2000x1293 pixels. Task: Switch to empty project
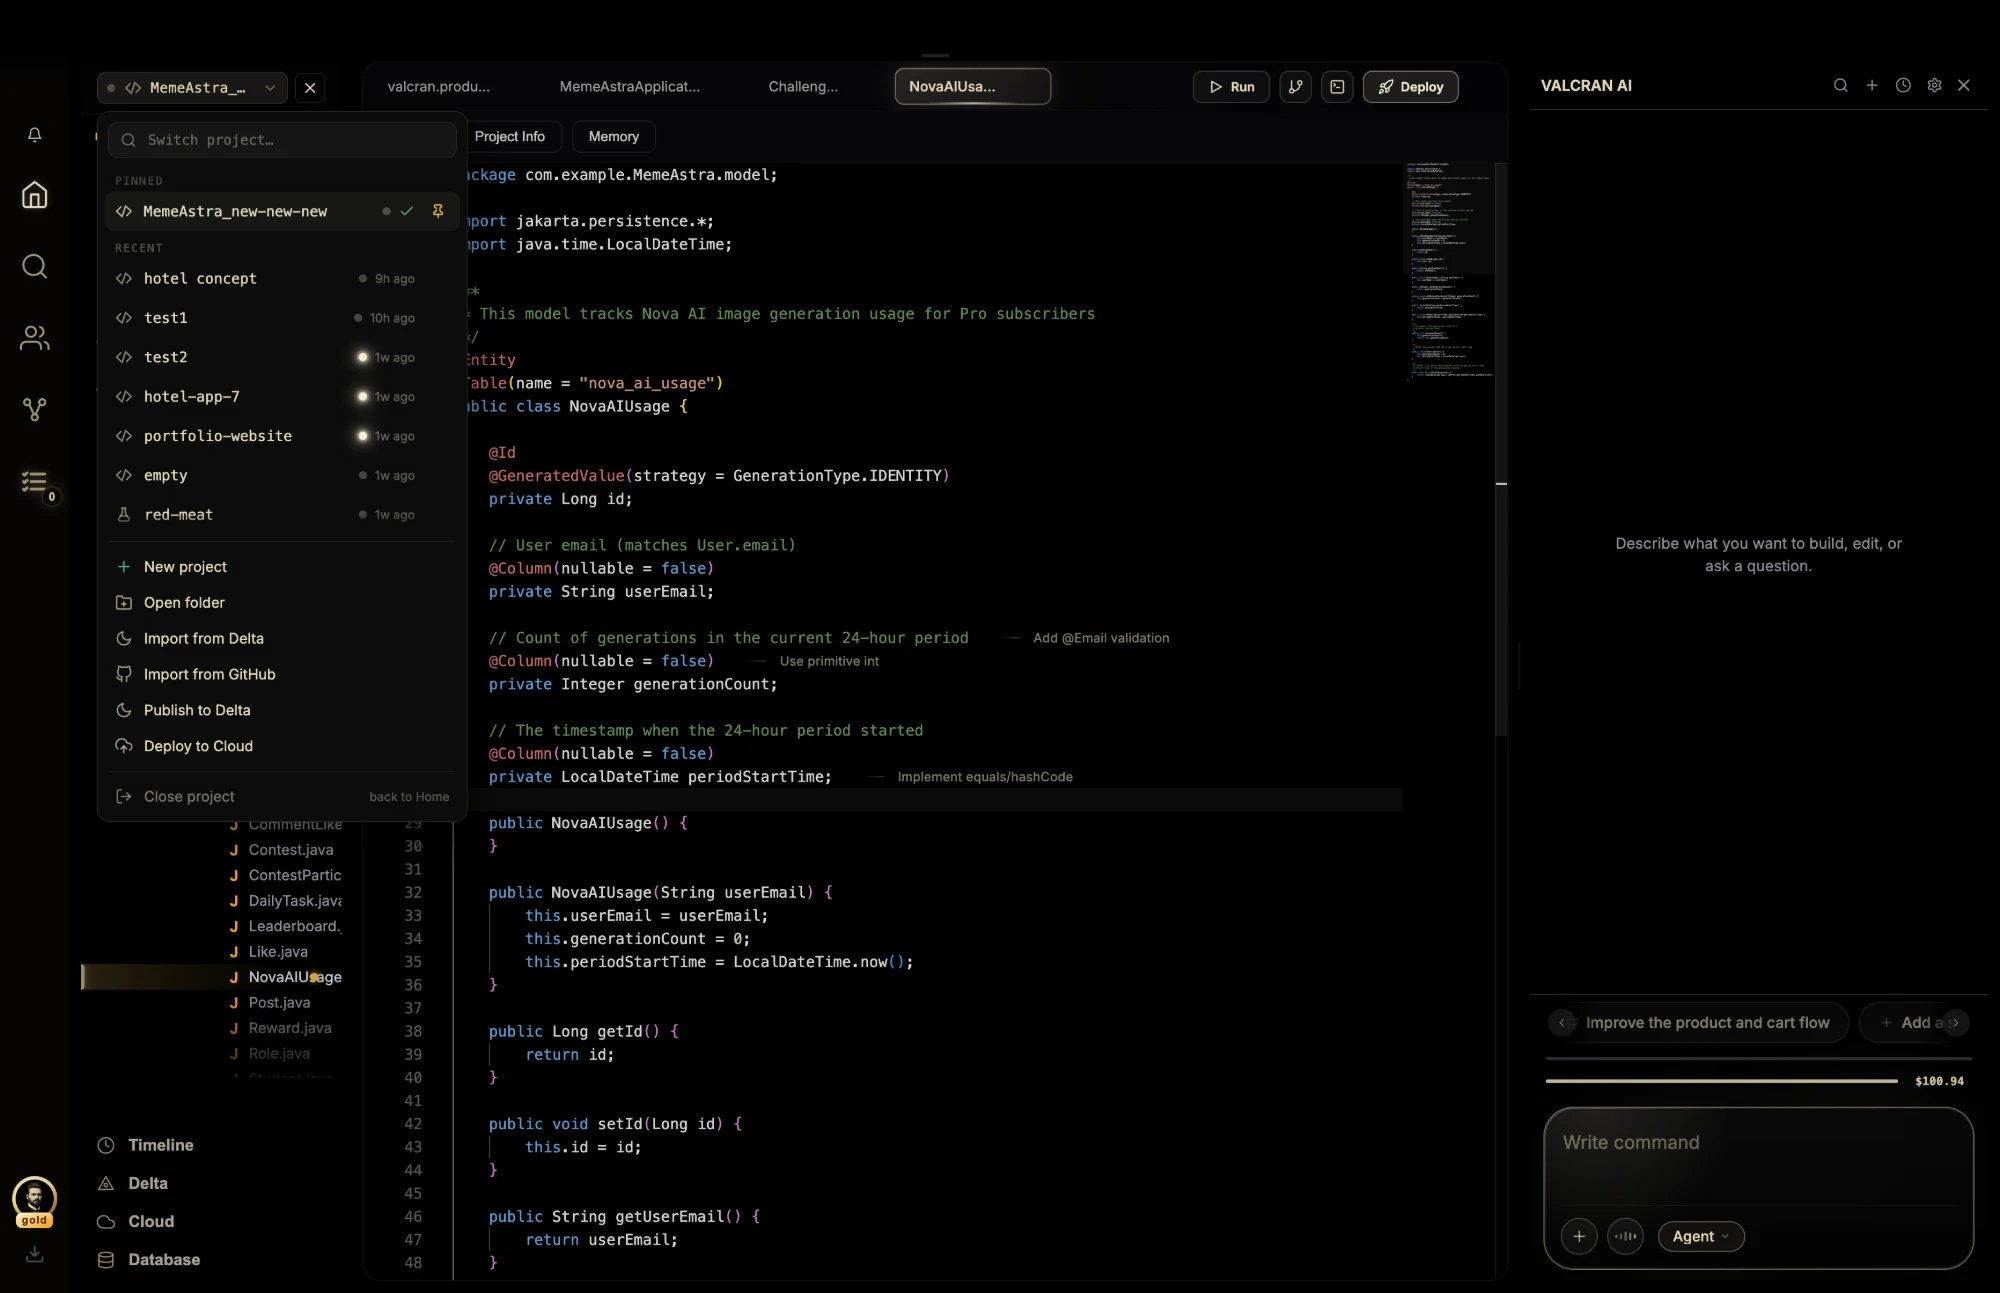(282, 475)
